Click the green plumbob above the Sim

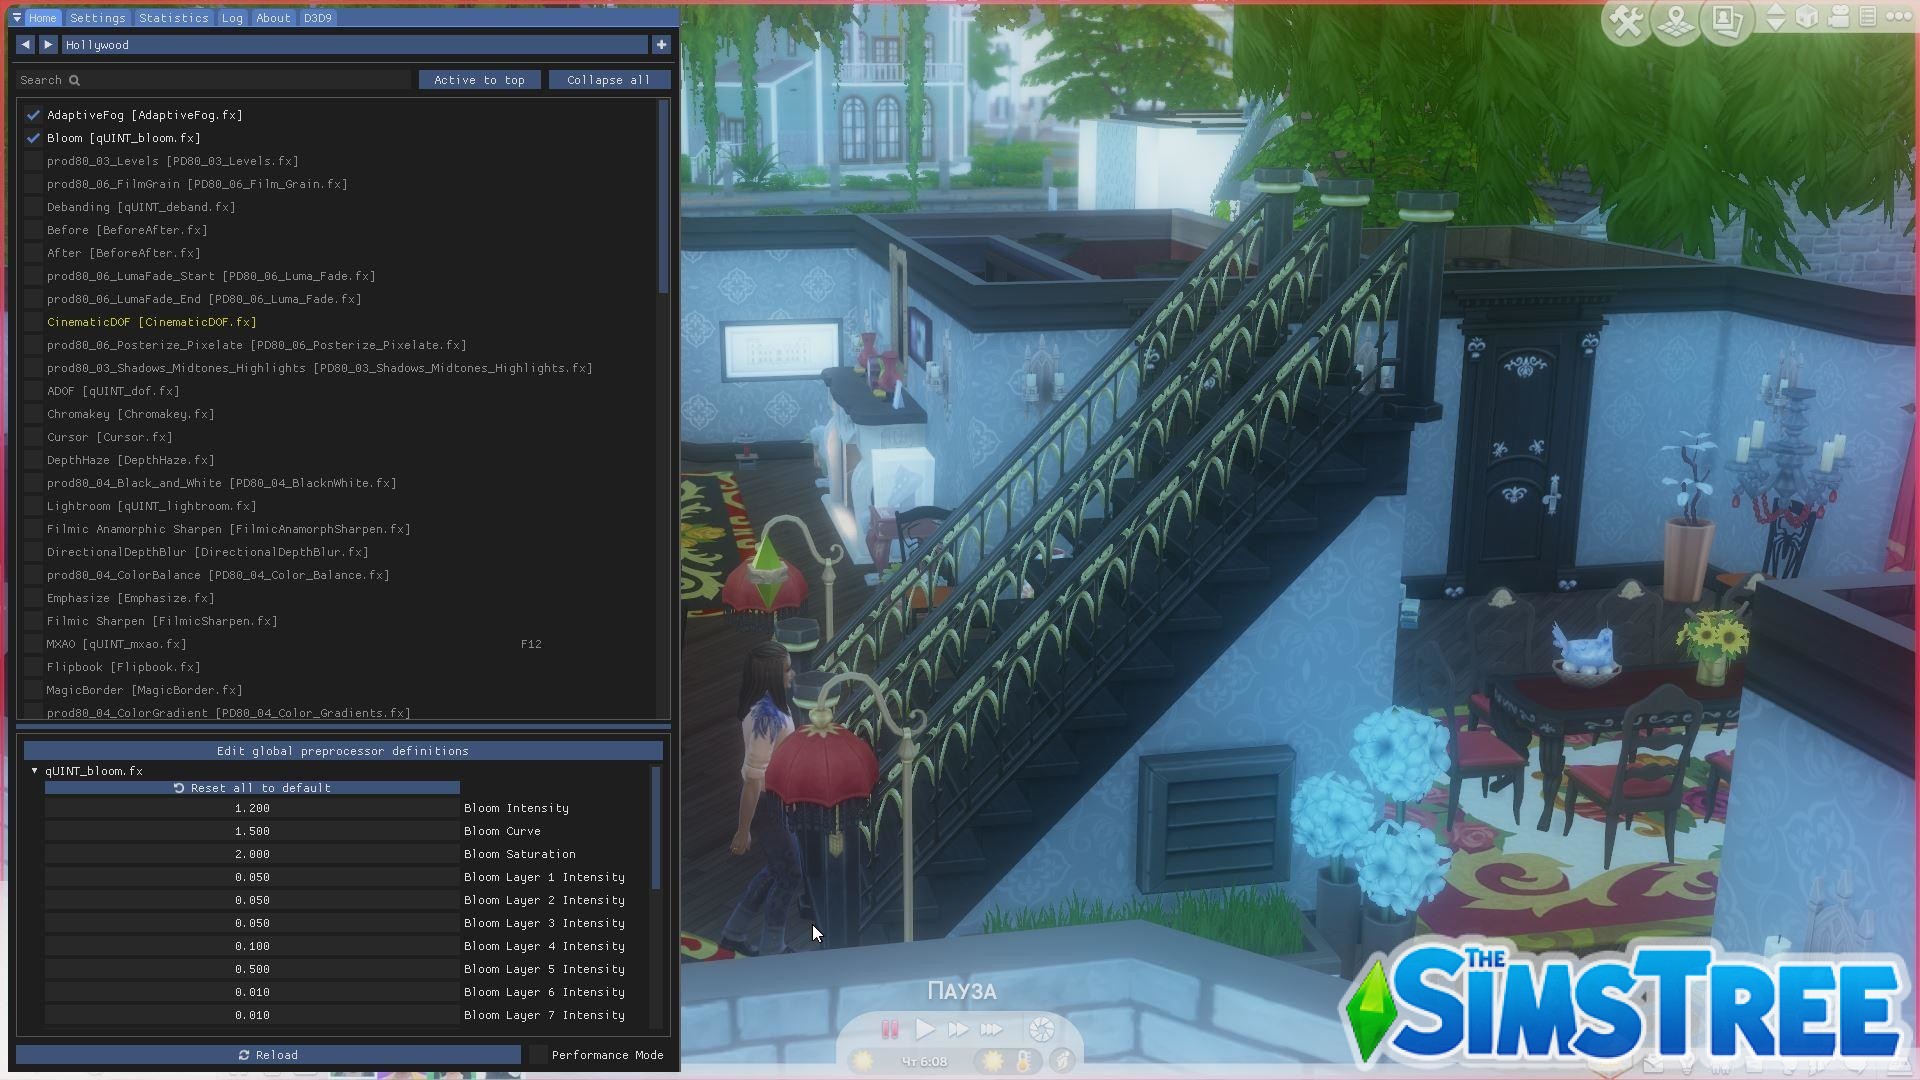767,571
